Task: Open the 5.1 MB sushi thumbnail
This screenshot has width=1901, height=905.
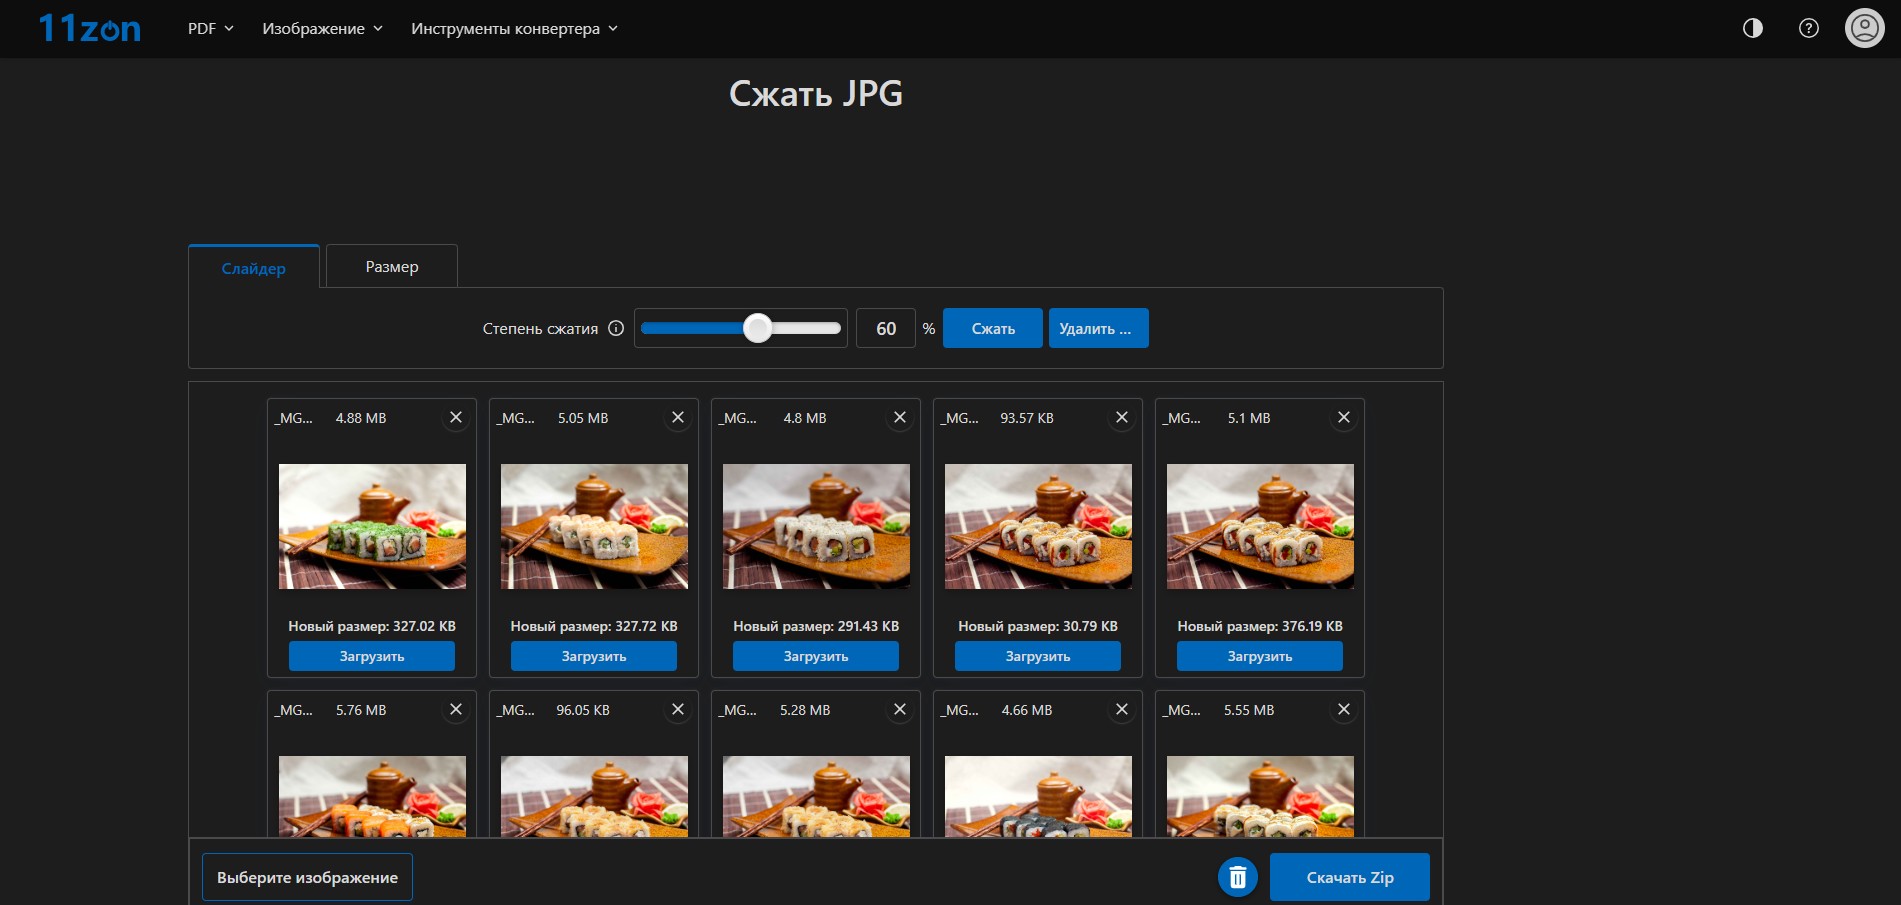Action: click(x=1260, y=526)
